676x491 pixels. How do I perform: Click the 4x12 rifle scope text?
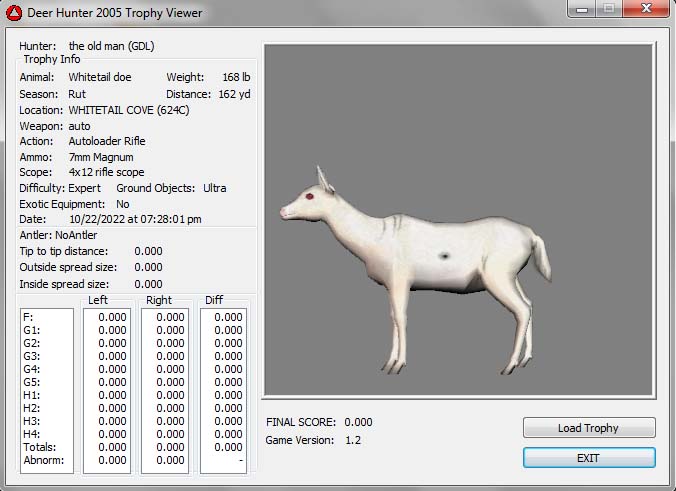click(106, 172)
